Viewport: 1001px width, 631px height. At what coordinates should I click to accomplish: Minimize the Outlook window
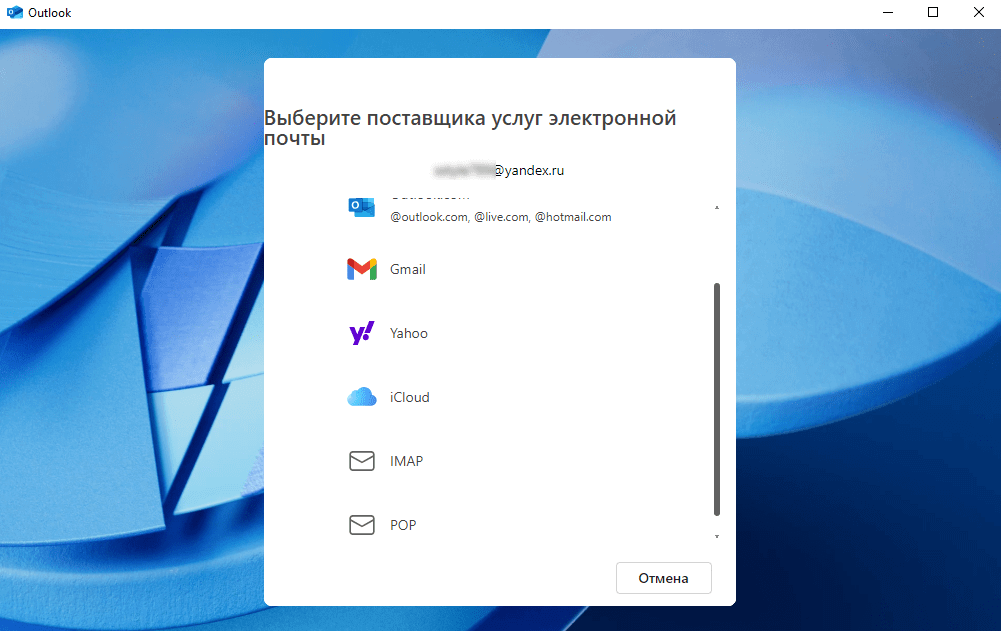point(887,13)
